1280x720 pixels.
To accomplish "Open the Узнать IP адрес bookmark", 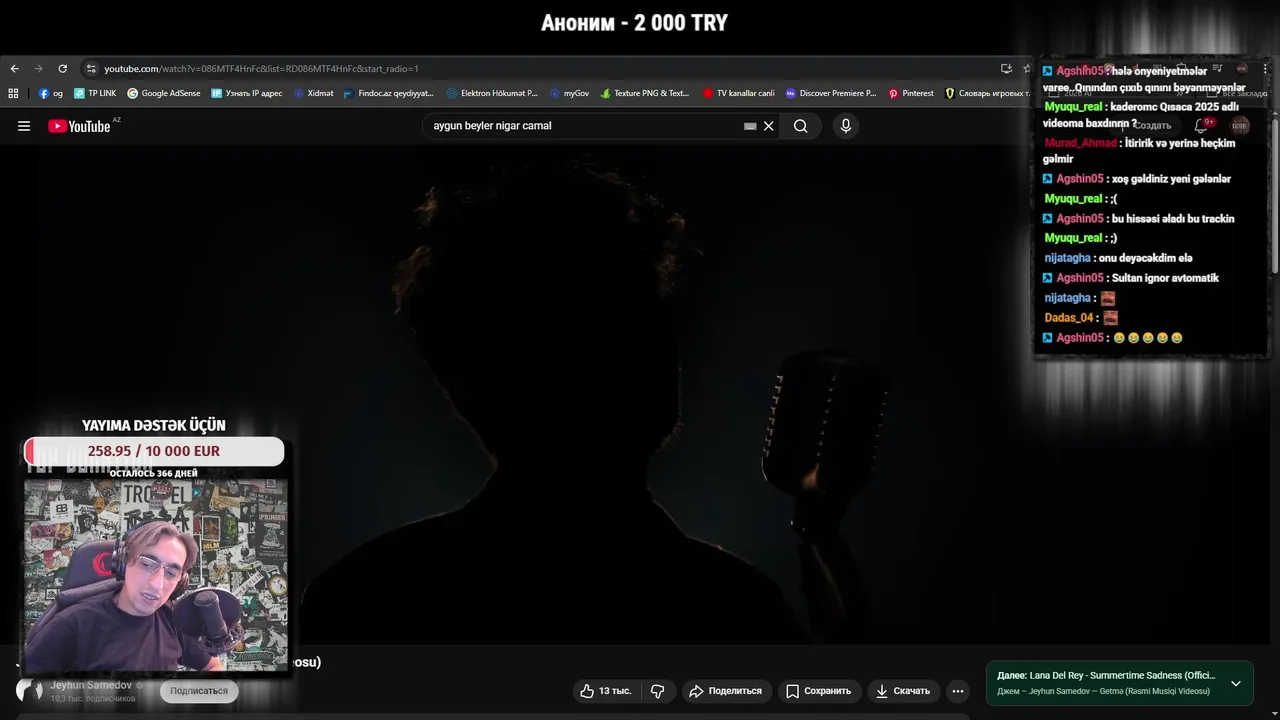I will 246,93.
